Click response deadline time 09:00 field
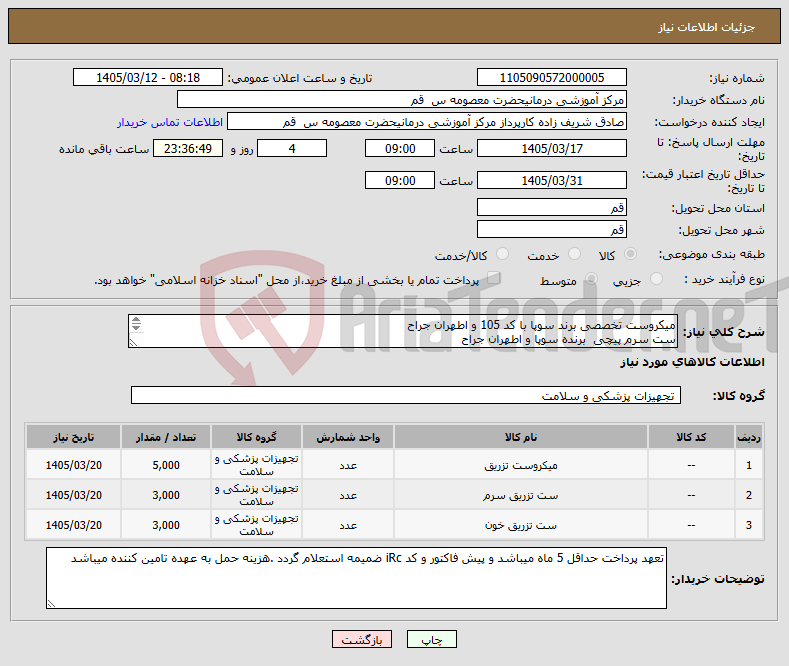The image size is (789, 666). (400, 148)
